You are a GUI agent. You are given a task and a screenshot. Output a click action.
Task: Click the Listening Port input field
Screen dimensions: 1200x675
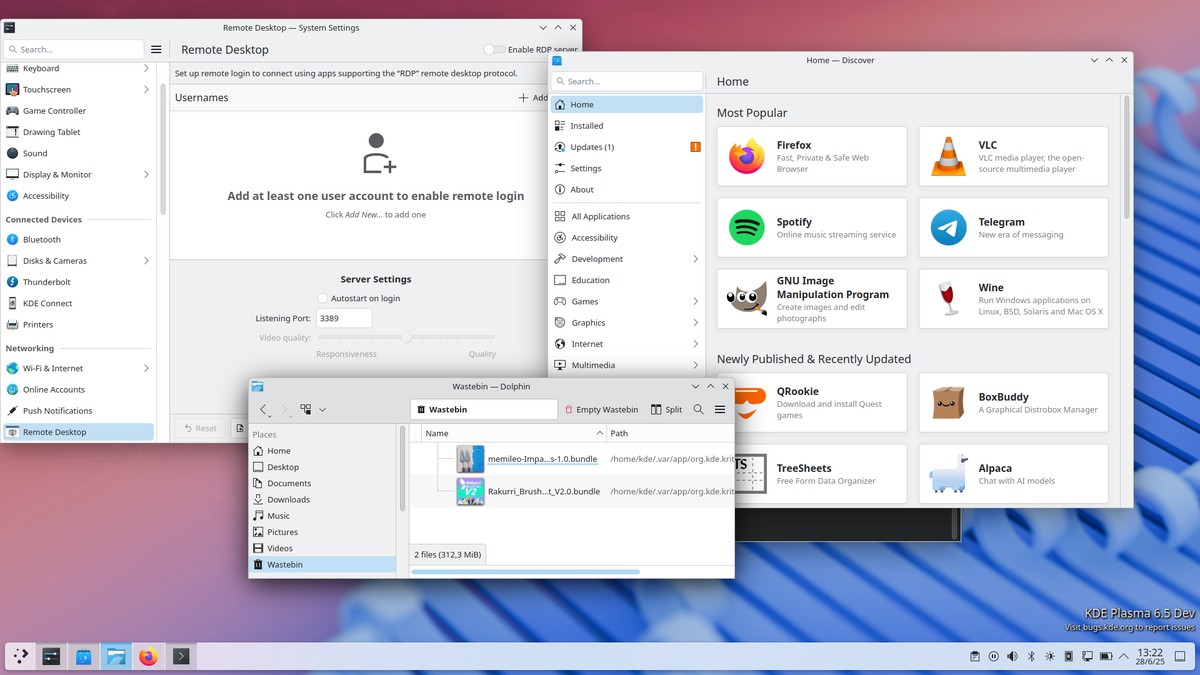point(344,317)
